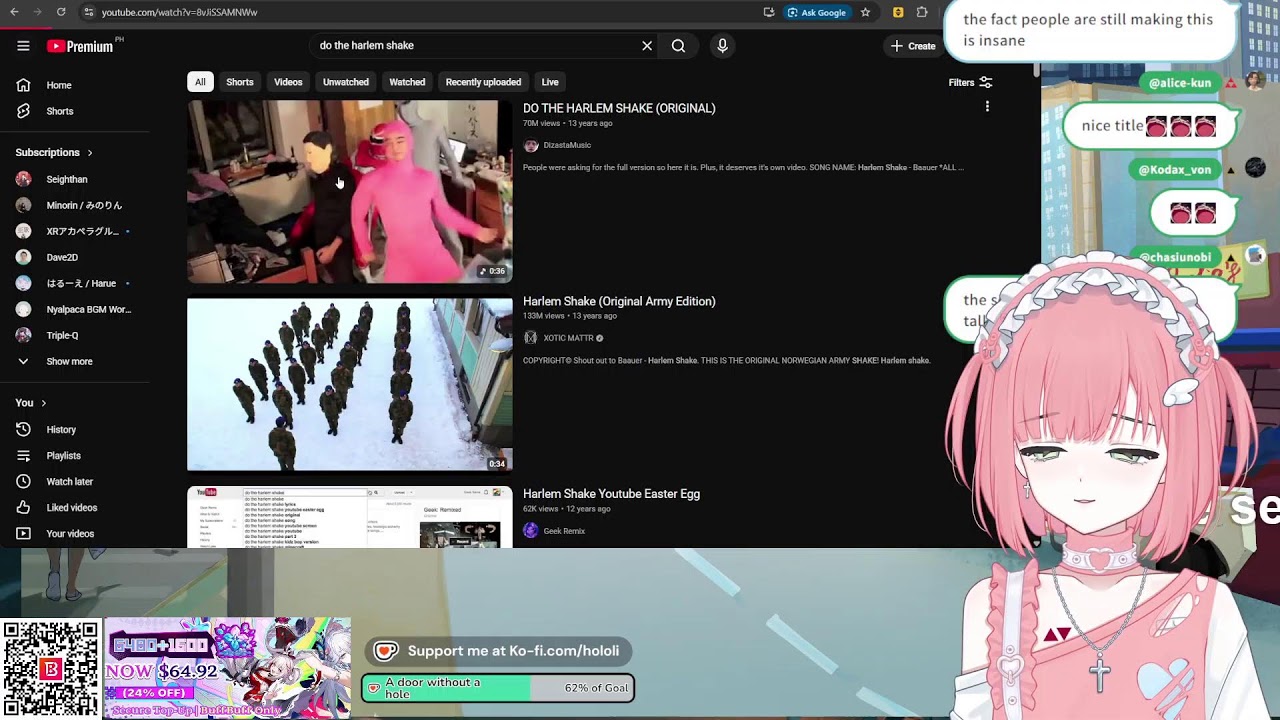Click the Create button
Image resolution: width=1280 pixels, height=720 pixels.
point(913,46)
